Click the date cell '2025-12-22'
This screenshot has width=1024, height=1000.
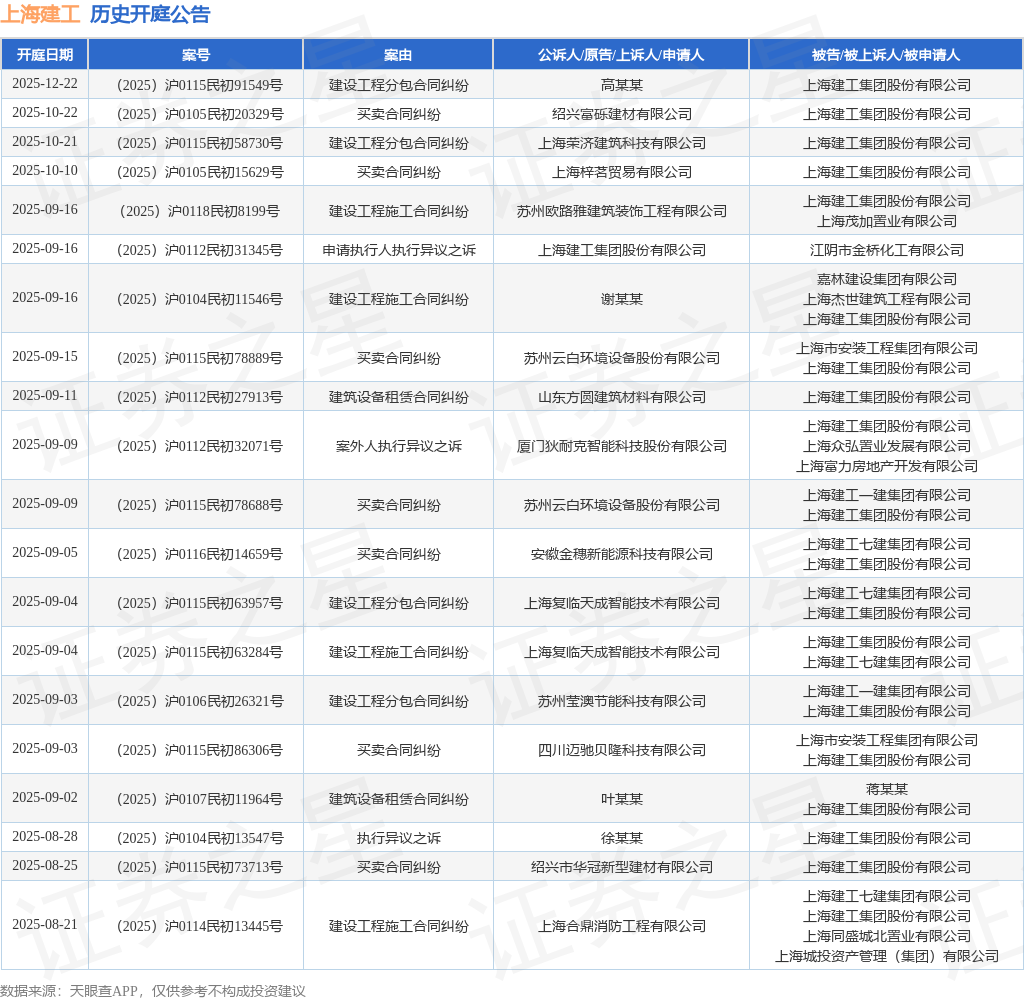(x=44, y=84)
